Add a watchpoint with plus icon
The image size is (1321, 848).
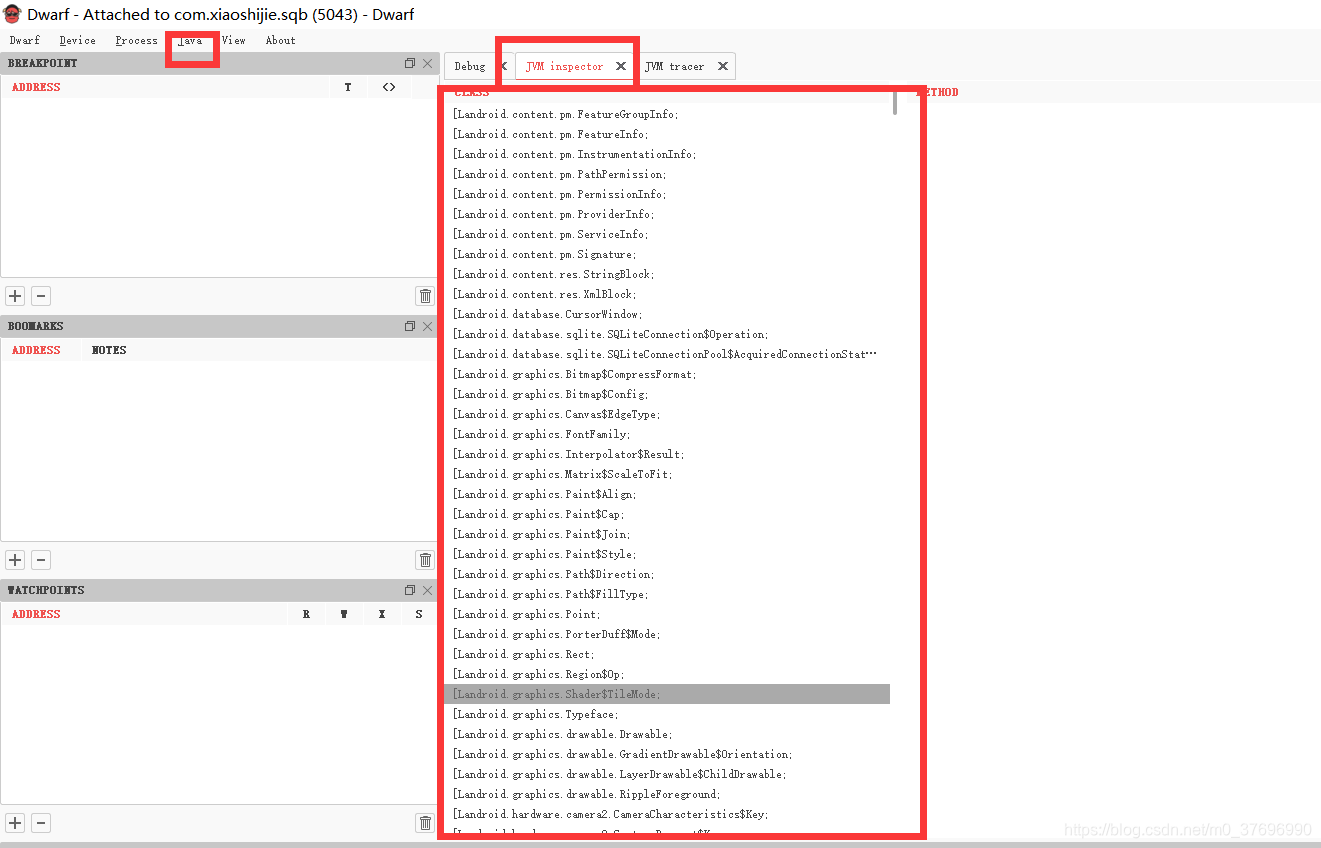click(15, 823)
